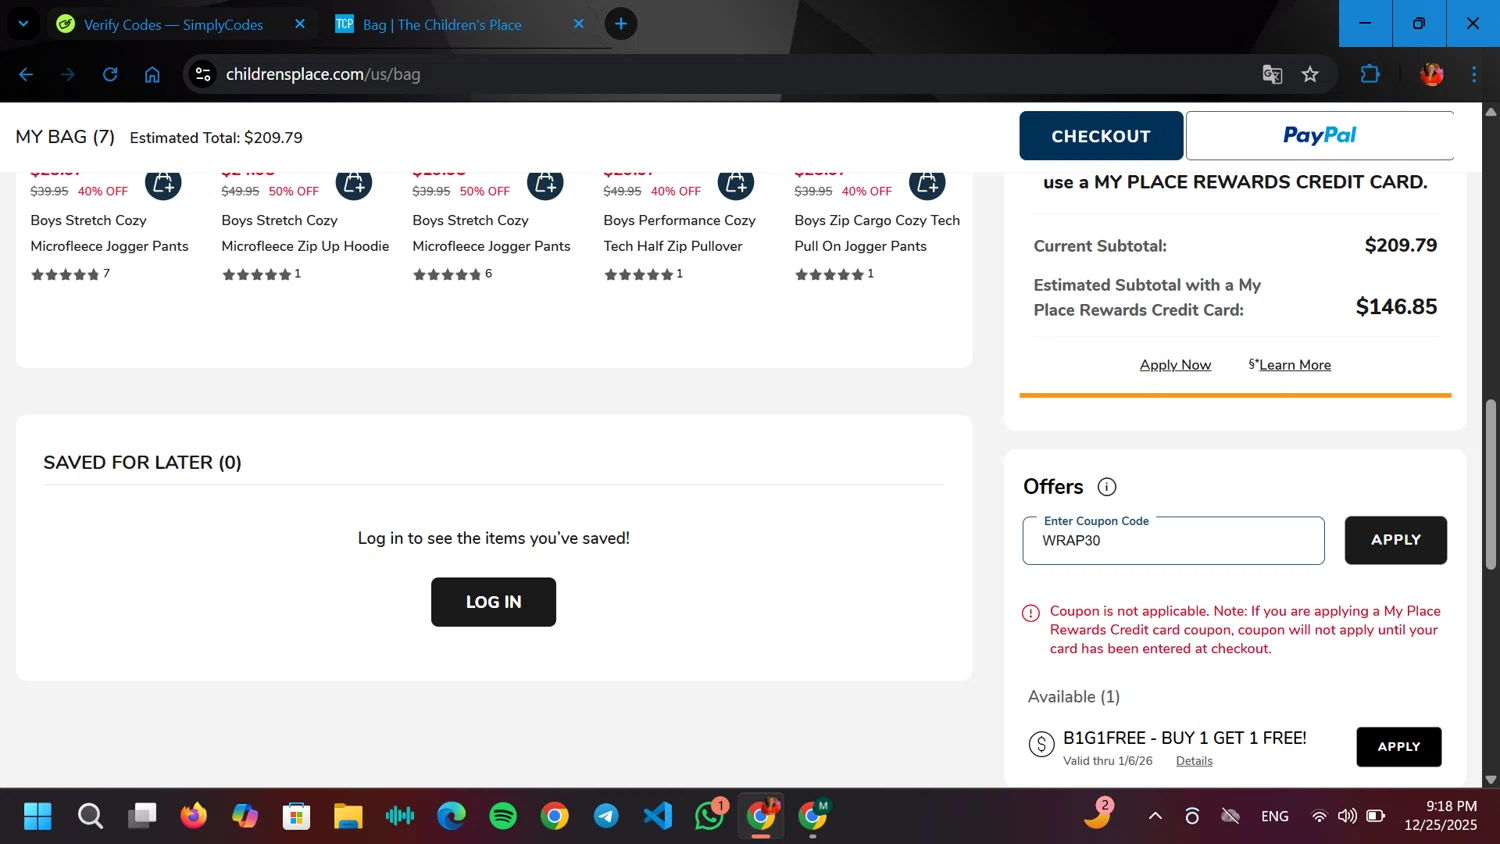Open Boys Performance Cozy Tech Half Zip Pullover
The image size is (1500, 844).
click(679, 233)
